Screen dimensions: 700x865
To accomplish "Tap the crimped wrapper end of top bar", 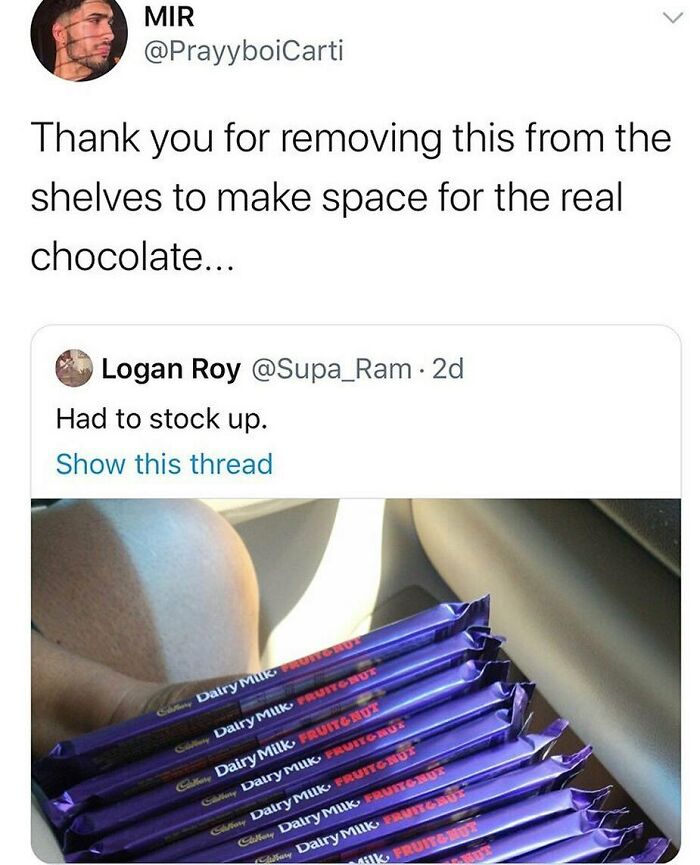I will (x=466, y=613).
